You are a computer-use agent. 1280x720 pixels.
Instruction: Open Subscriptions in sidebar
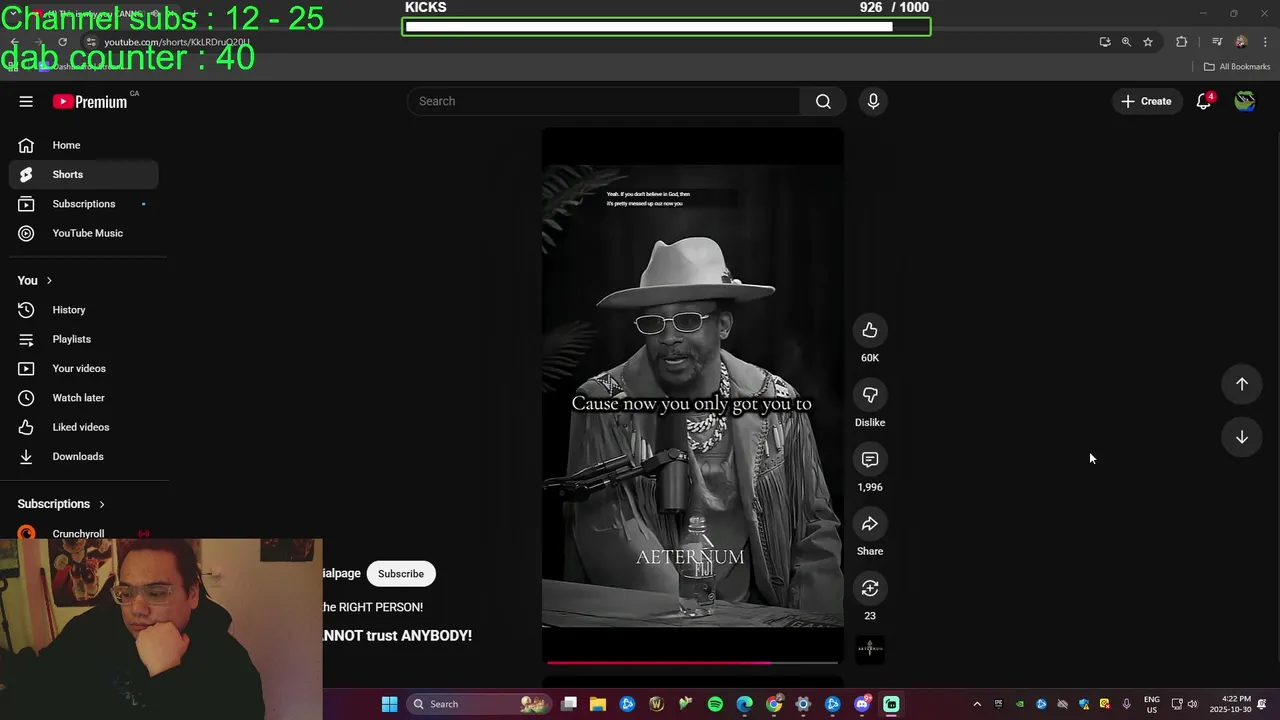(84, 204)
